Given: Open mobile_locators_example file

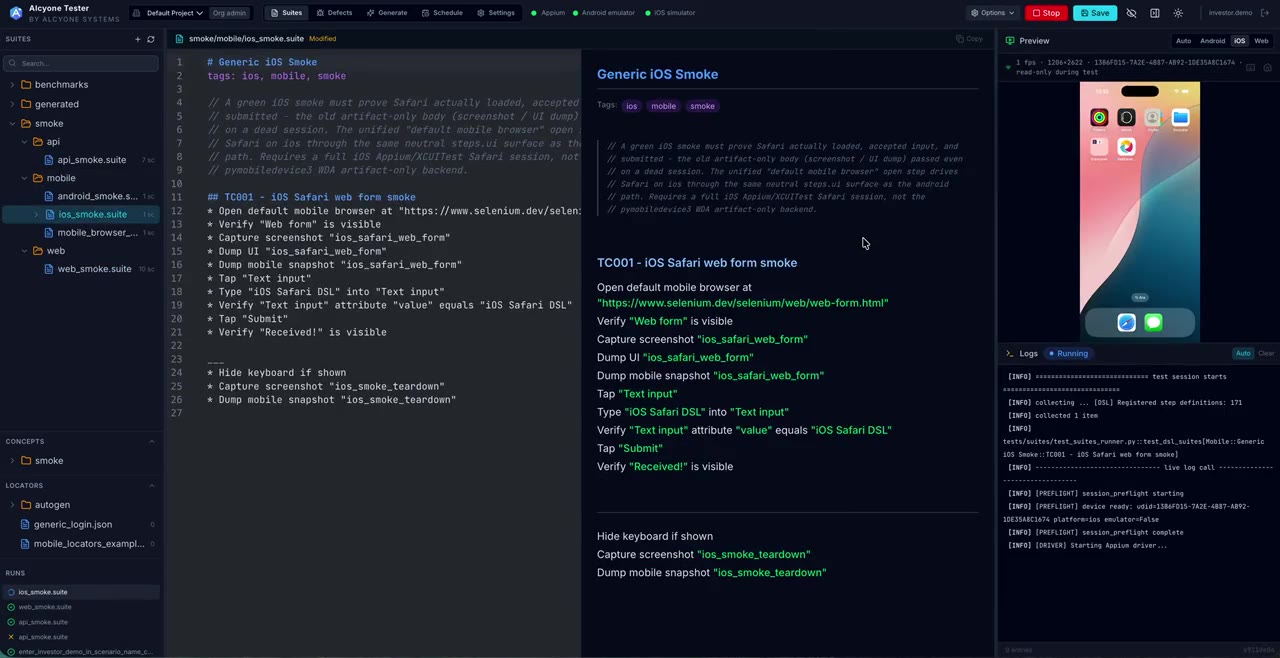Looking at the screenshot, I should (x=88, y=544).
